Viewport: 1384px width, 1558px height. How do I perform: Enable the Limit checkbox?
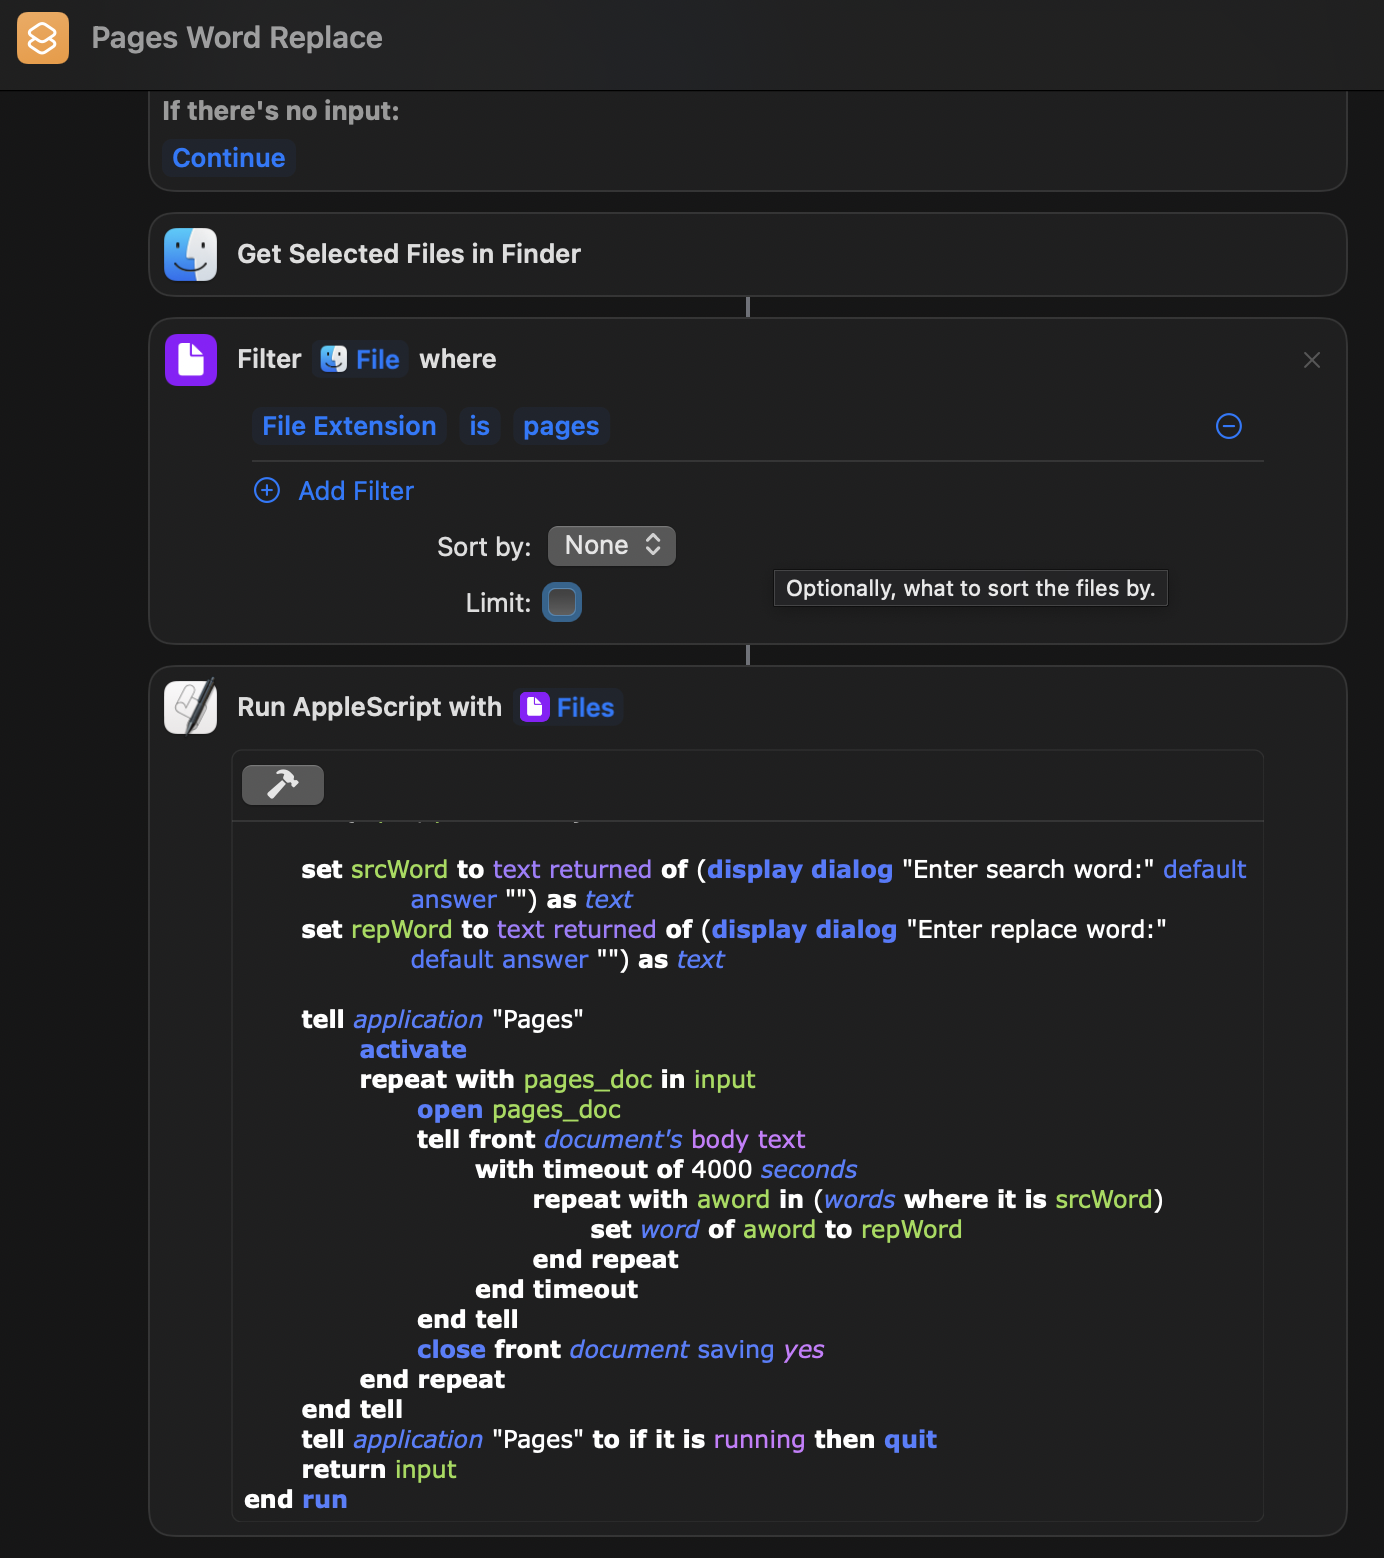(562, 602)
